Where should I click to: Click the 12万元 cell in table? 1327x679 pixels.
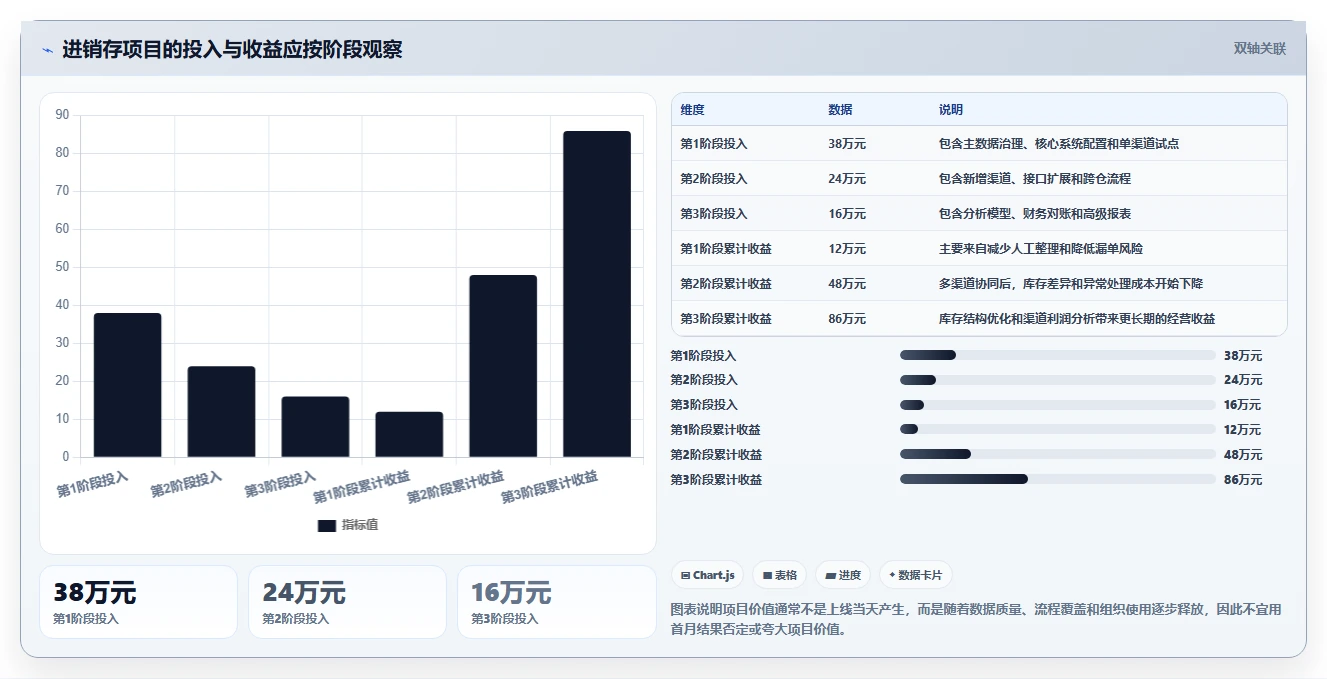[847, 249]
